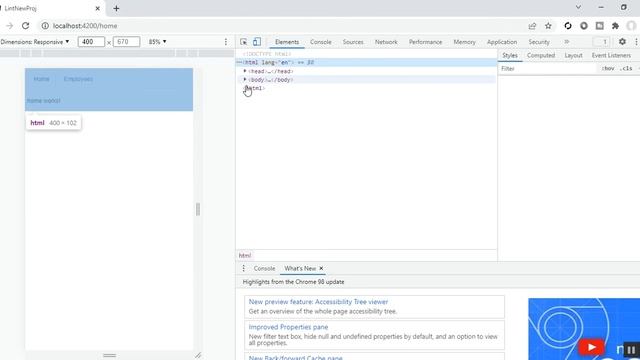Expand the head element node
The image size is (640, 360).
coord(245,71)
